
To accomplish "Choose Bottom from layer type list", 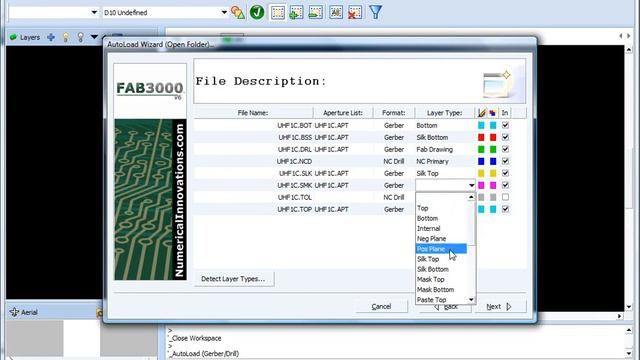I will click(x=427, y=218).
